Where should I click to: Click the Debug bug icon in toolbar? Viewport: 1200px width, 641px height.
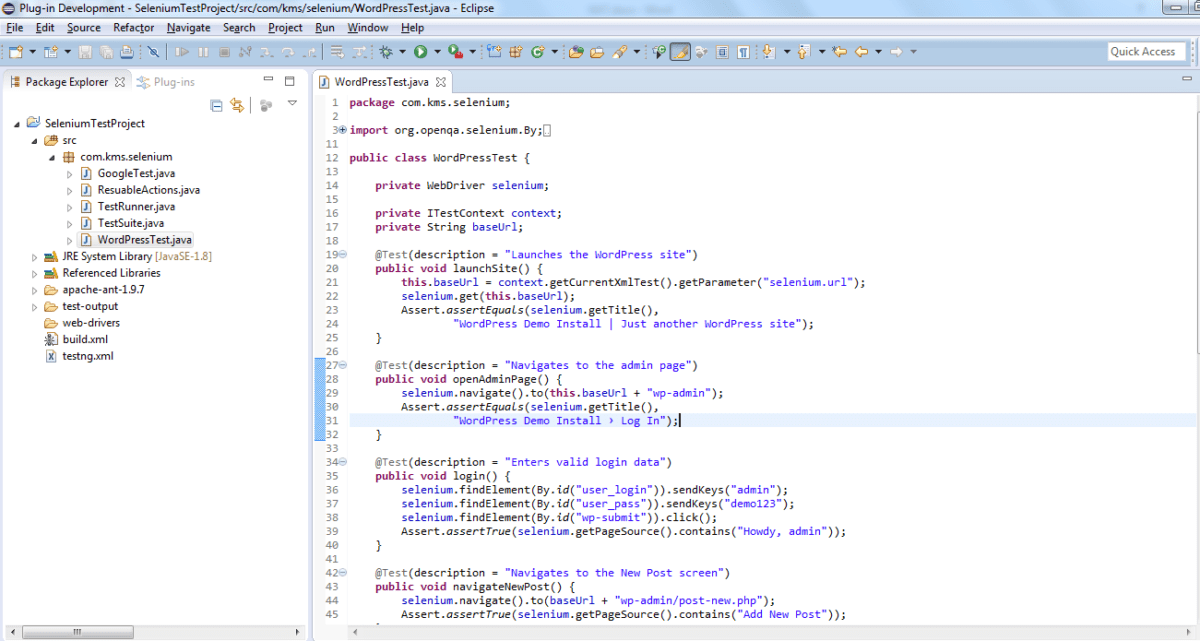click(x=388, y=52)
